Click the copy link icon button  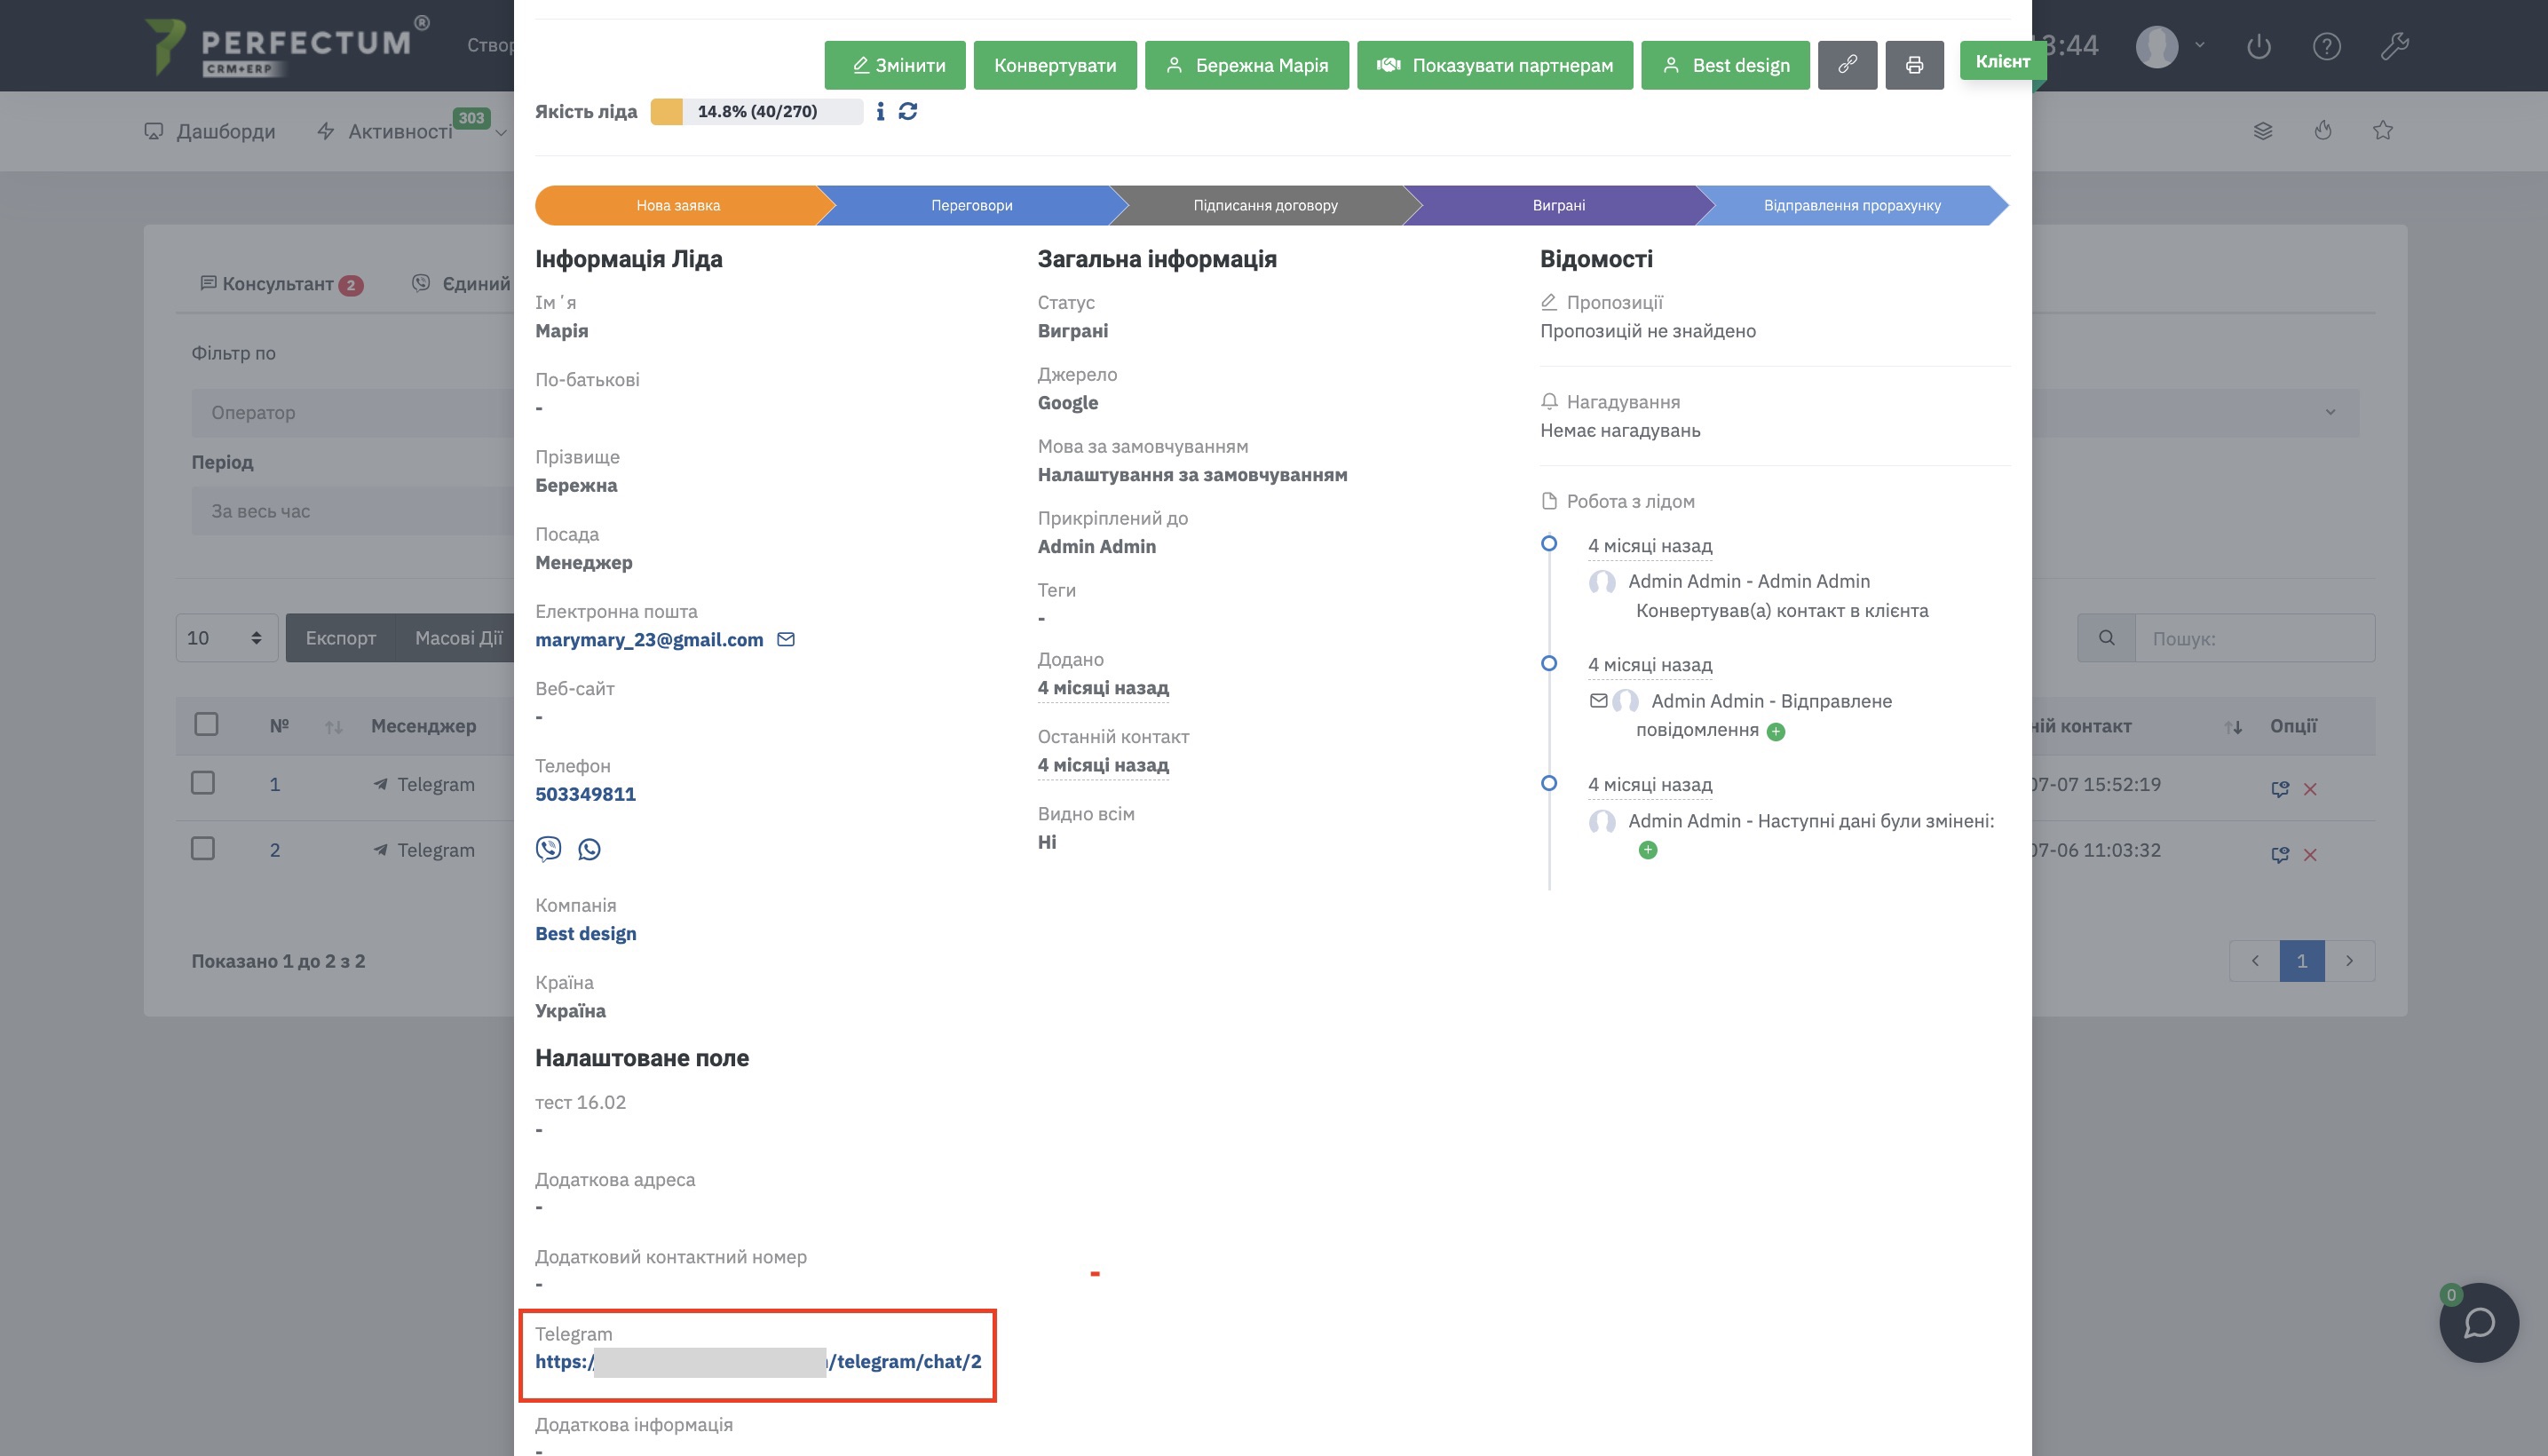tap(1847, 65)
